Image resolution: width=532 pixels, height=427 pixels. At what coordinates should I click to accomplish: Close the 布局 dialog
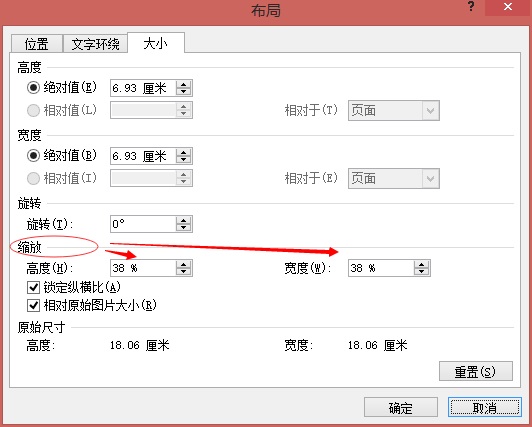click(x=508, y=7)
